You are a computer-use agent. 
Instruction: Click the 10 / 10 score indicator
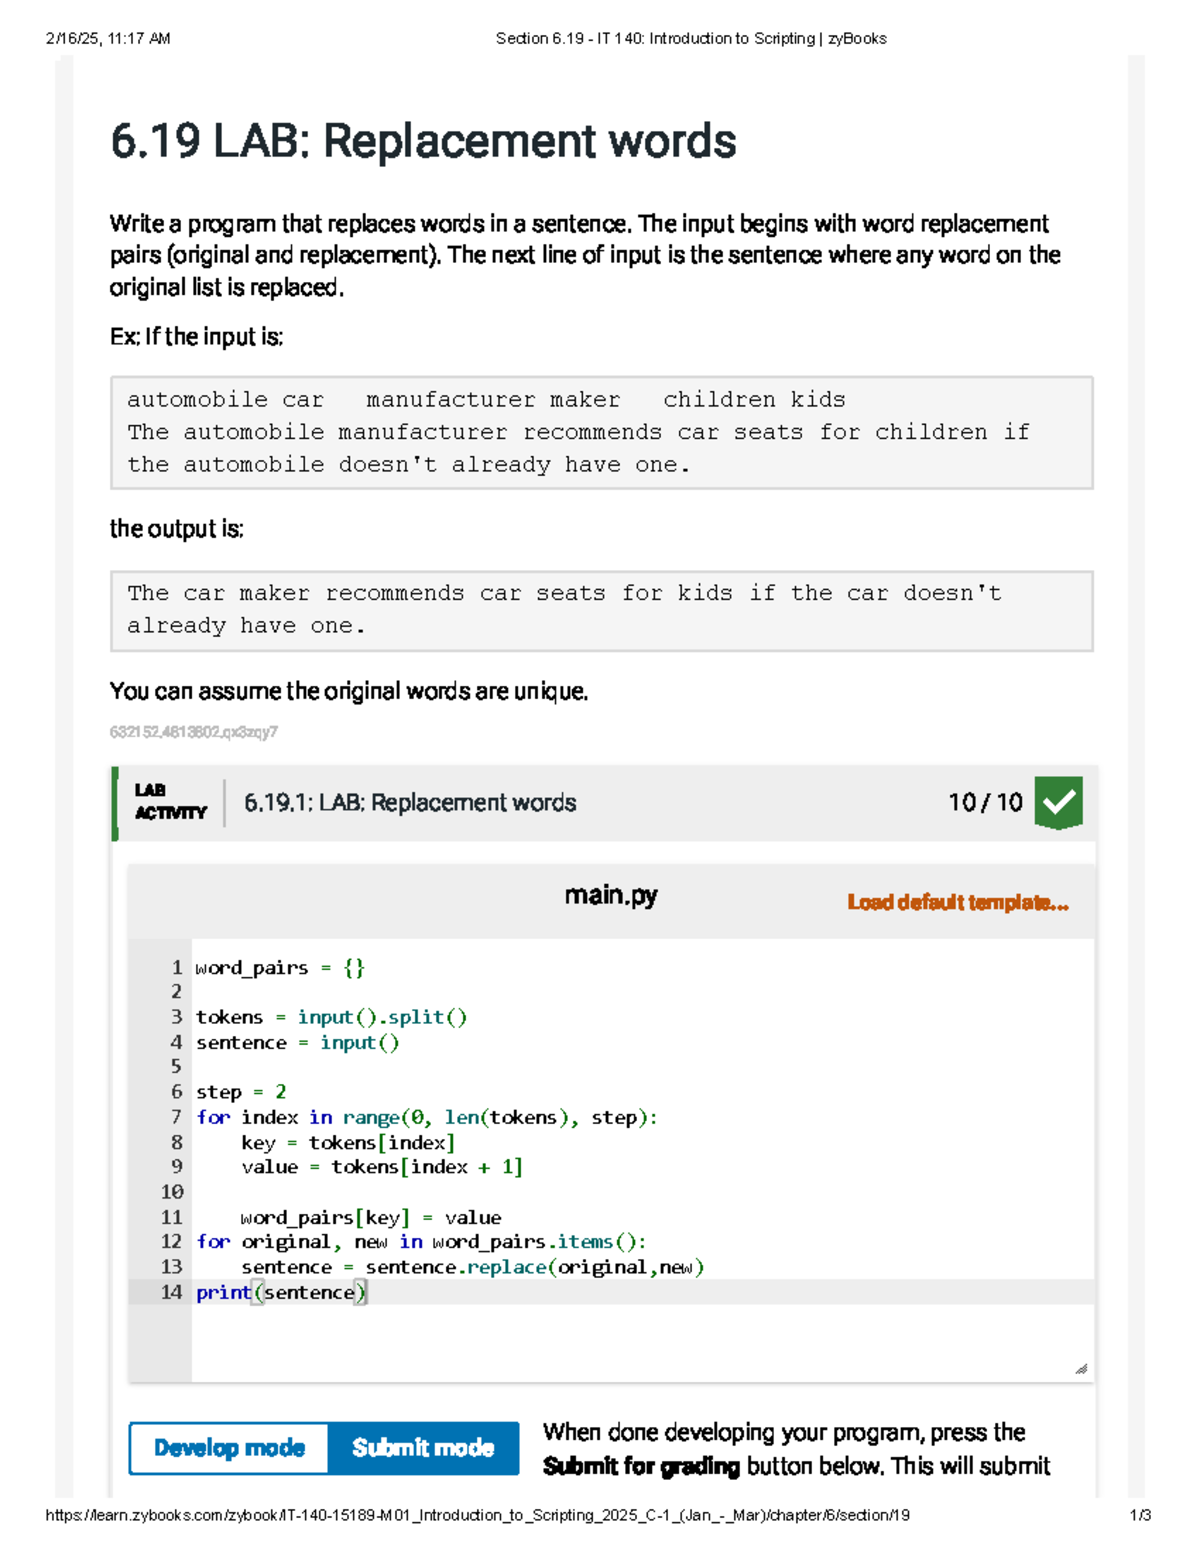(x=985, y=803)
